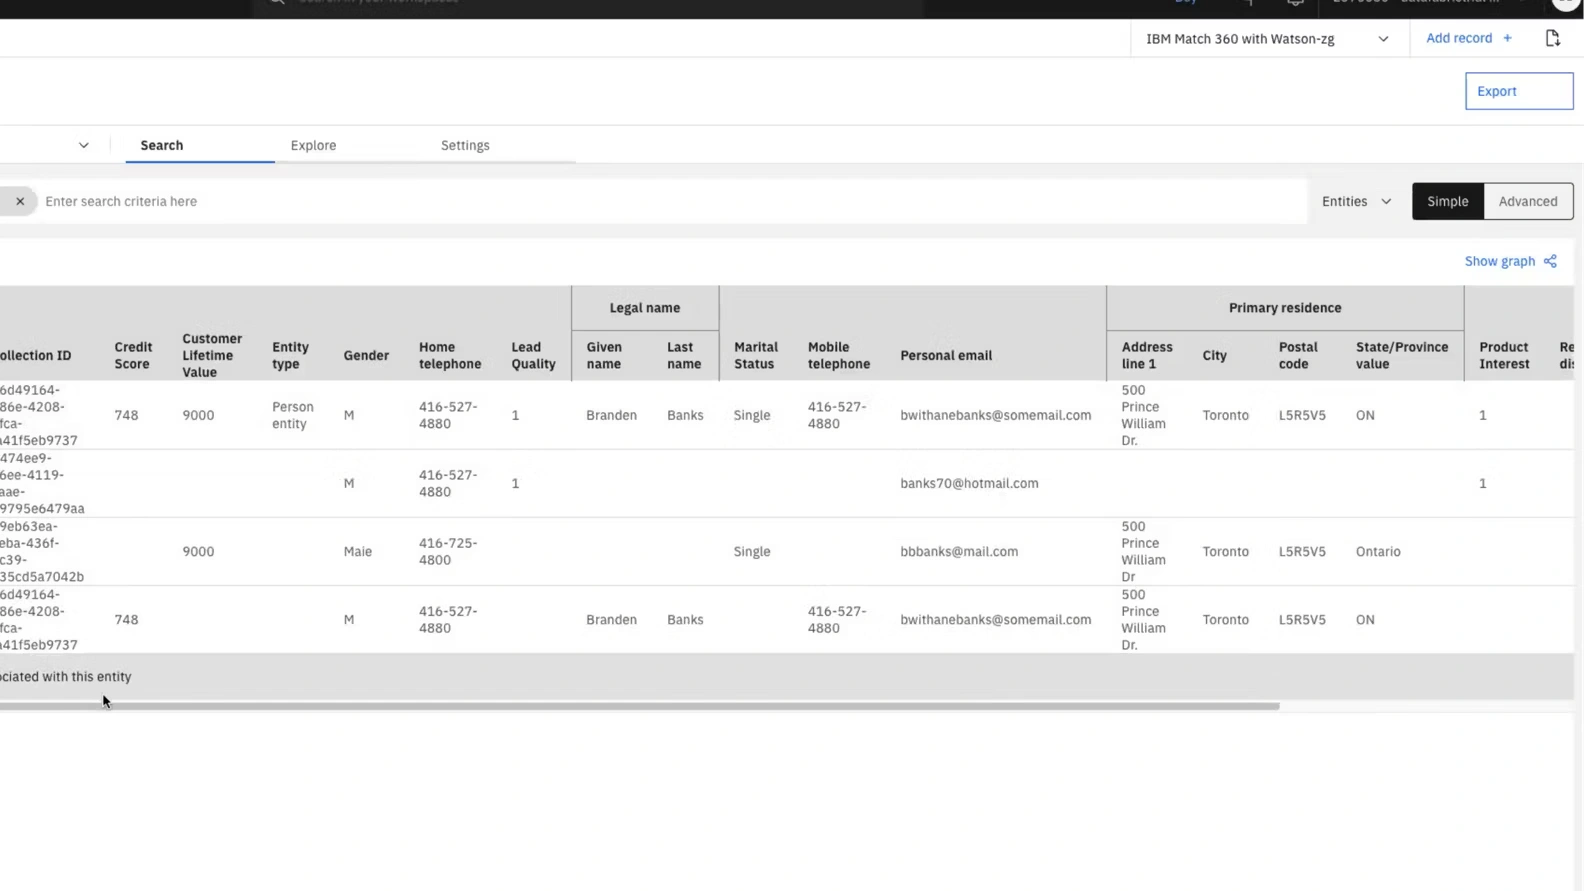1584x891 pixels.
Task: Click the Export button
Action: click(x=1518, y=91)
